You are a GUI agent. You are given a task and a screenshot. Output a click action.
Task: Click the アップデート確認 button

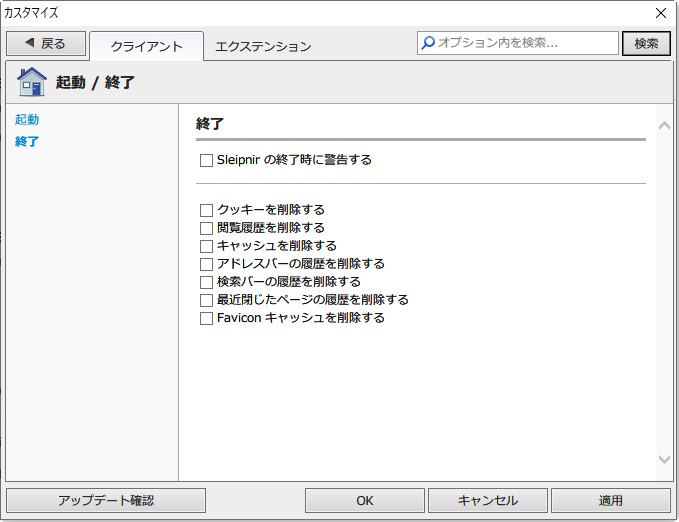[106, 500]
